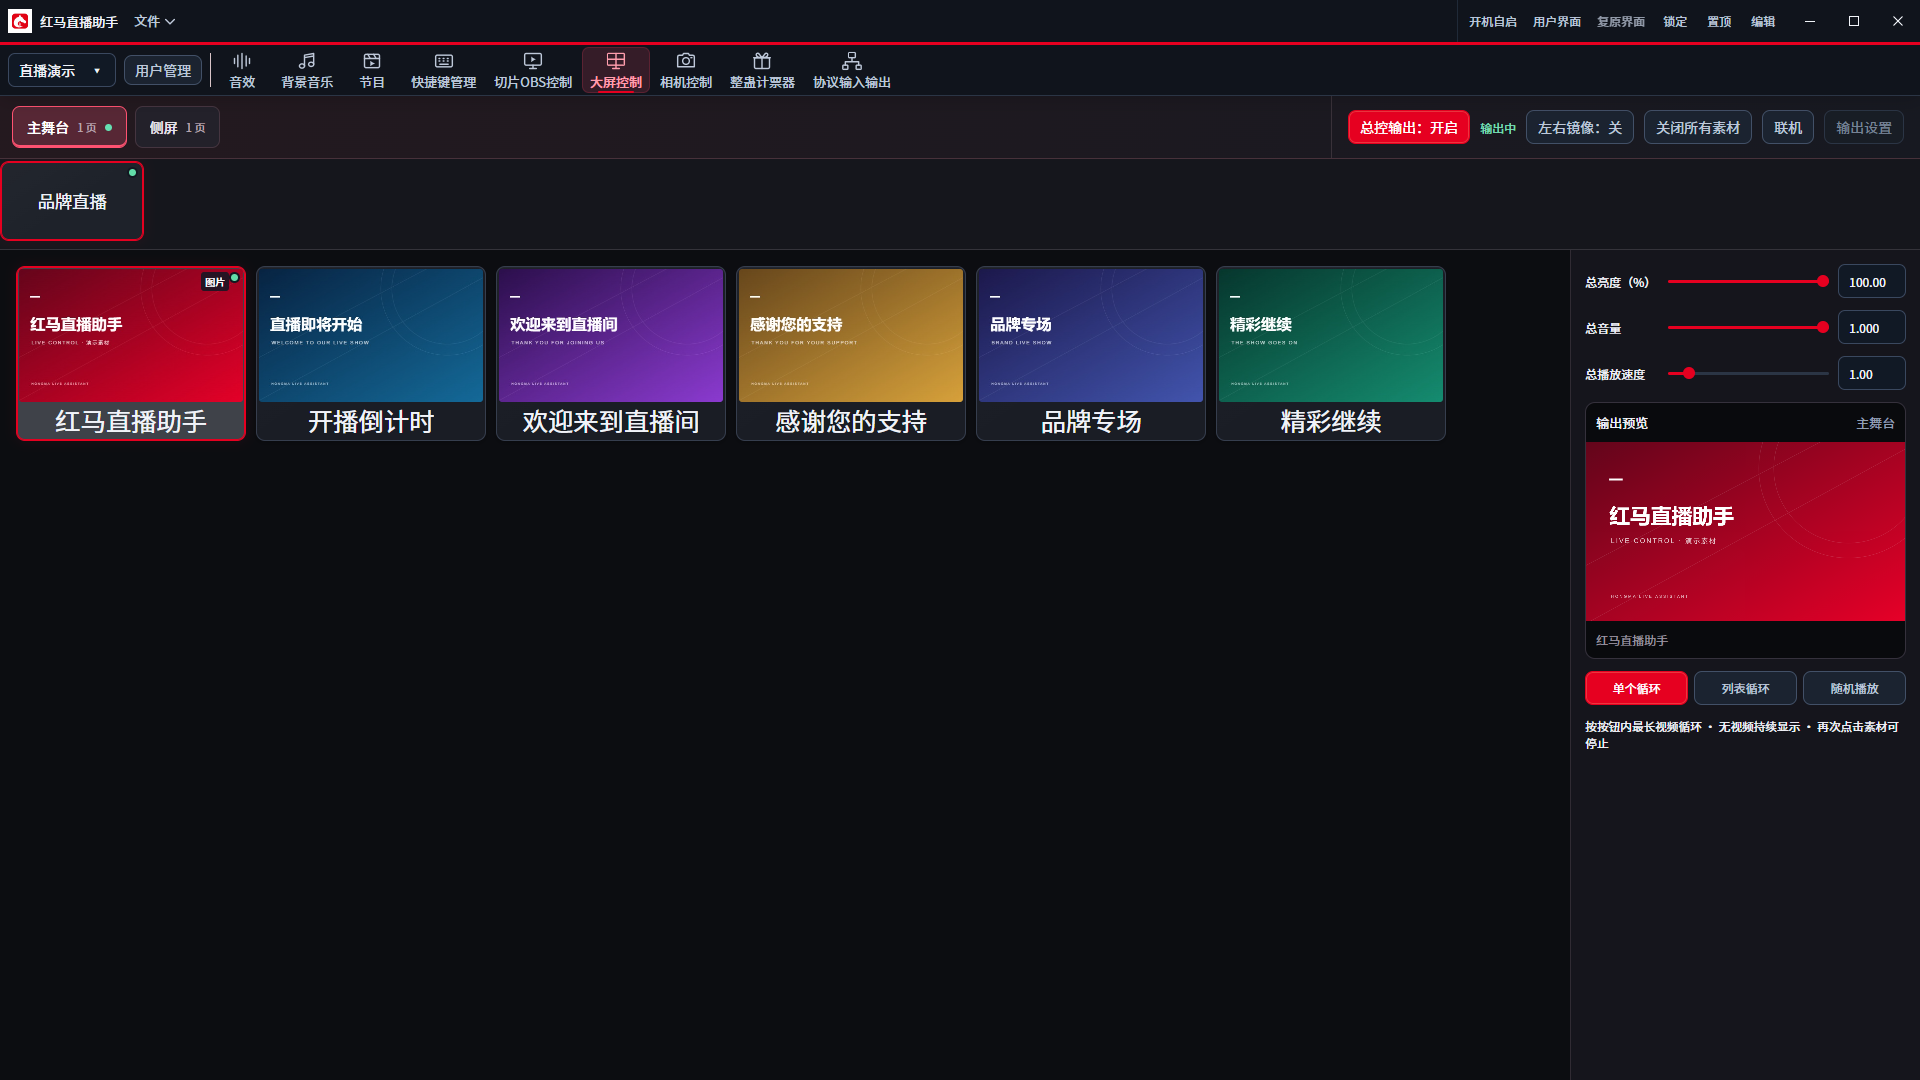Screen dimensions: 1920x1080
Task: Click 锁定 lock in title bar
Action: pyautogui.click(x=1675, y=21)
